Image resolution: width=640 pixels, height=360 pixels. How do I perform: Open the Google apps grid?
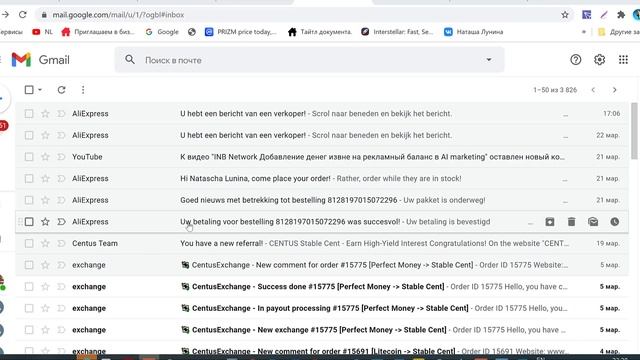click(x=623, y=60)
